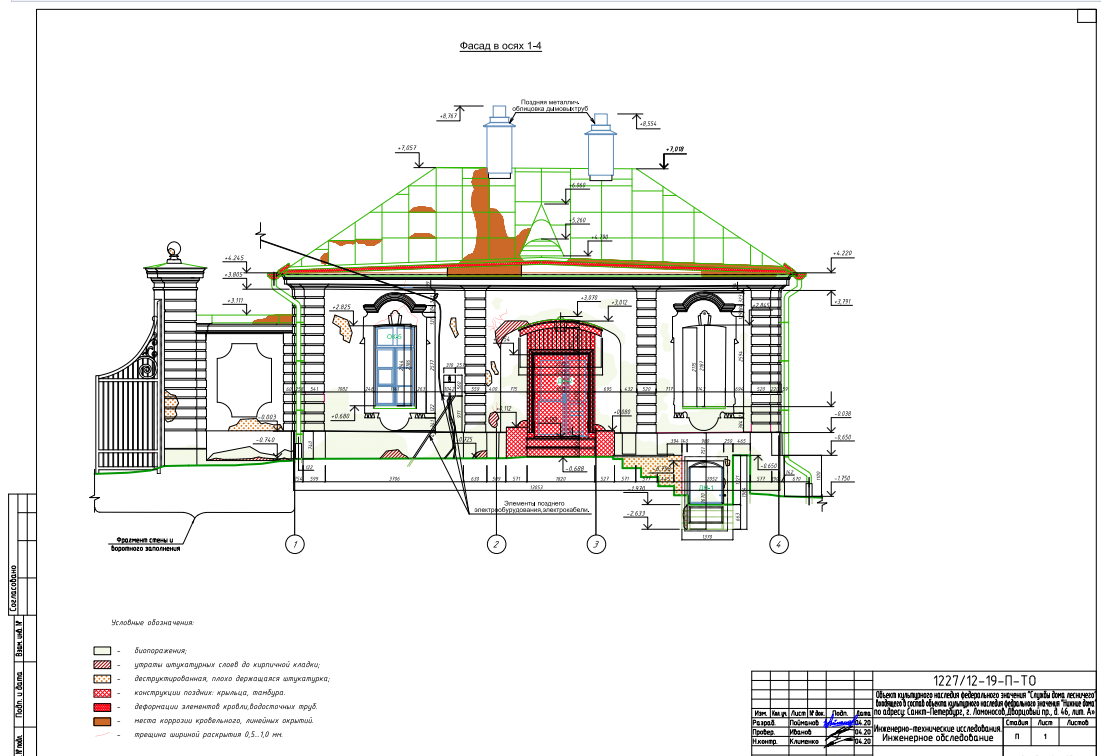
Task: Click the orange-brown corrosion legend swatch
Action: 103,721
